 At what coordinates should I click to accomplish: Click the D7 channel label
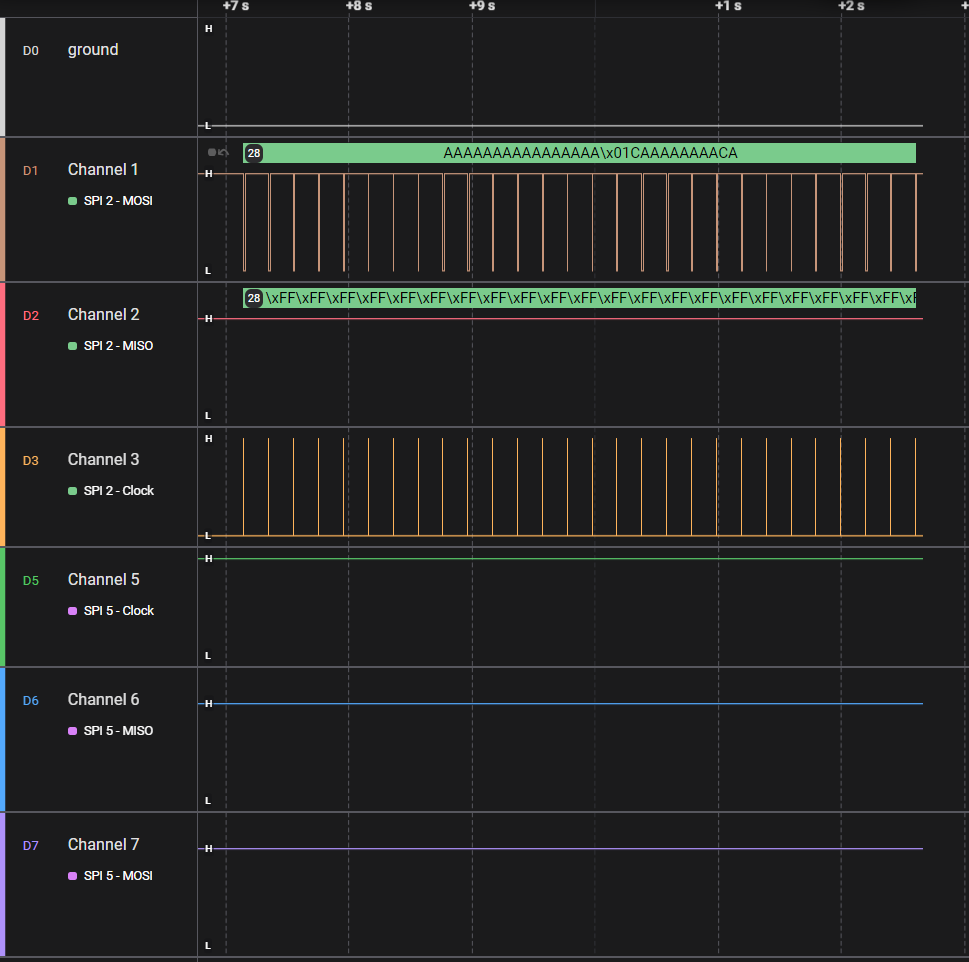click(x=30, y=845)
